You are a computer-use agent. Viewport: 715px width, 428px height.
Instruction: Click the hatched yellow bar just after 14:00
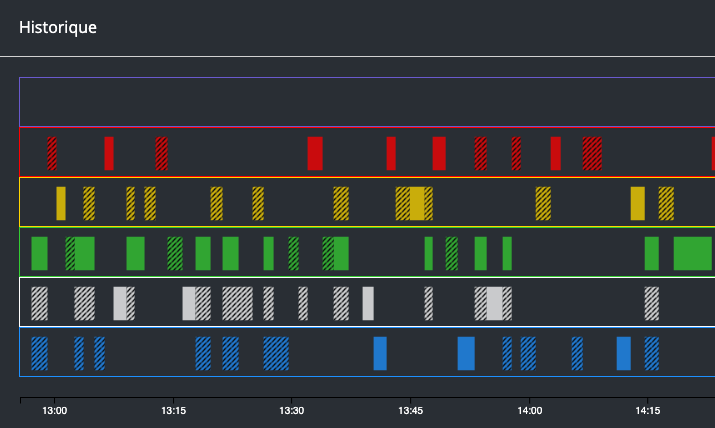coord(543,203)
